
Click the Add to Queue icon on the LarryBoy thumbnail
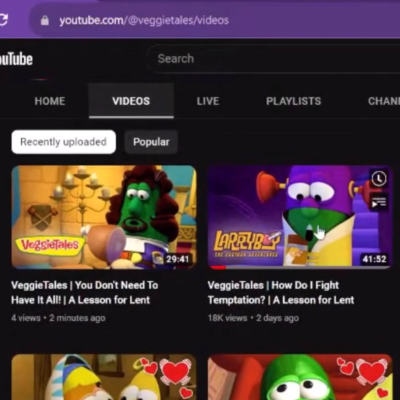pyautogui.click(x=379, y=202)
